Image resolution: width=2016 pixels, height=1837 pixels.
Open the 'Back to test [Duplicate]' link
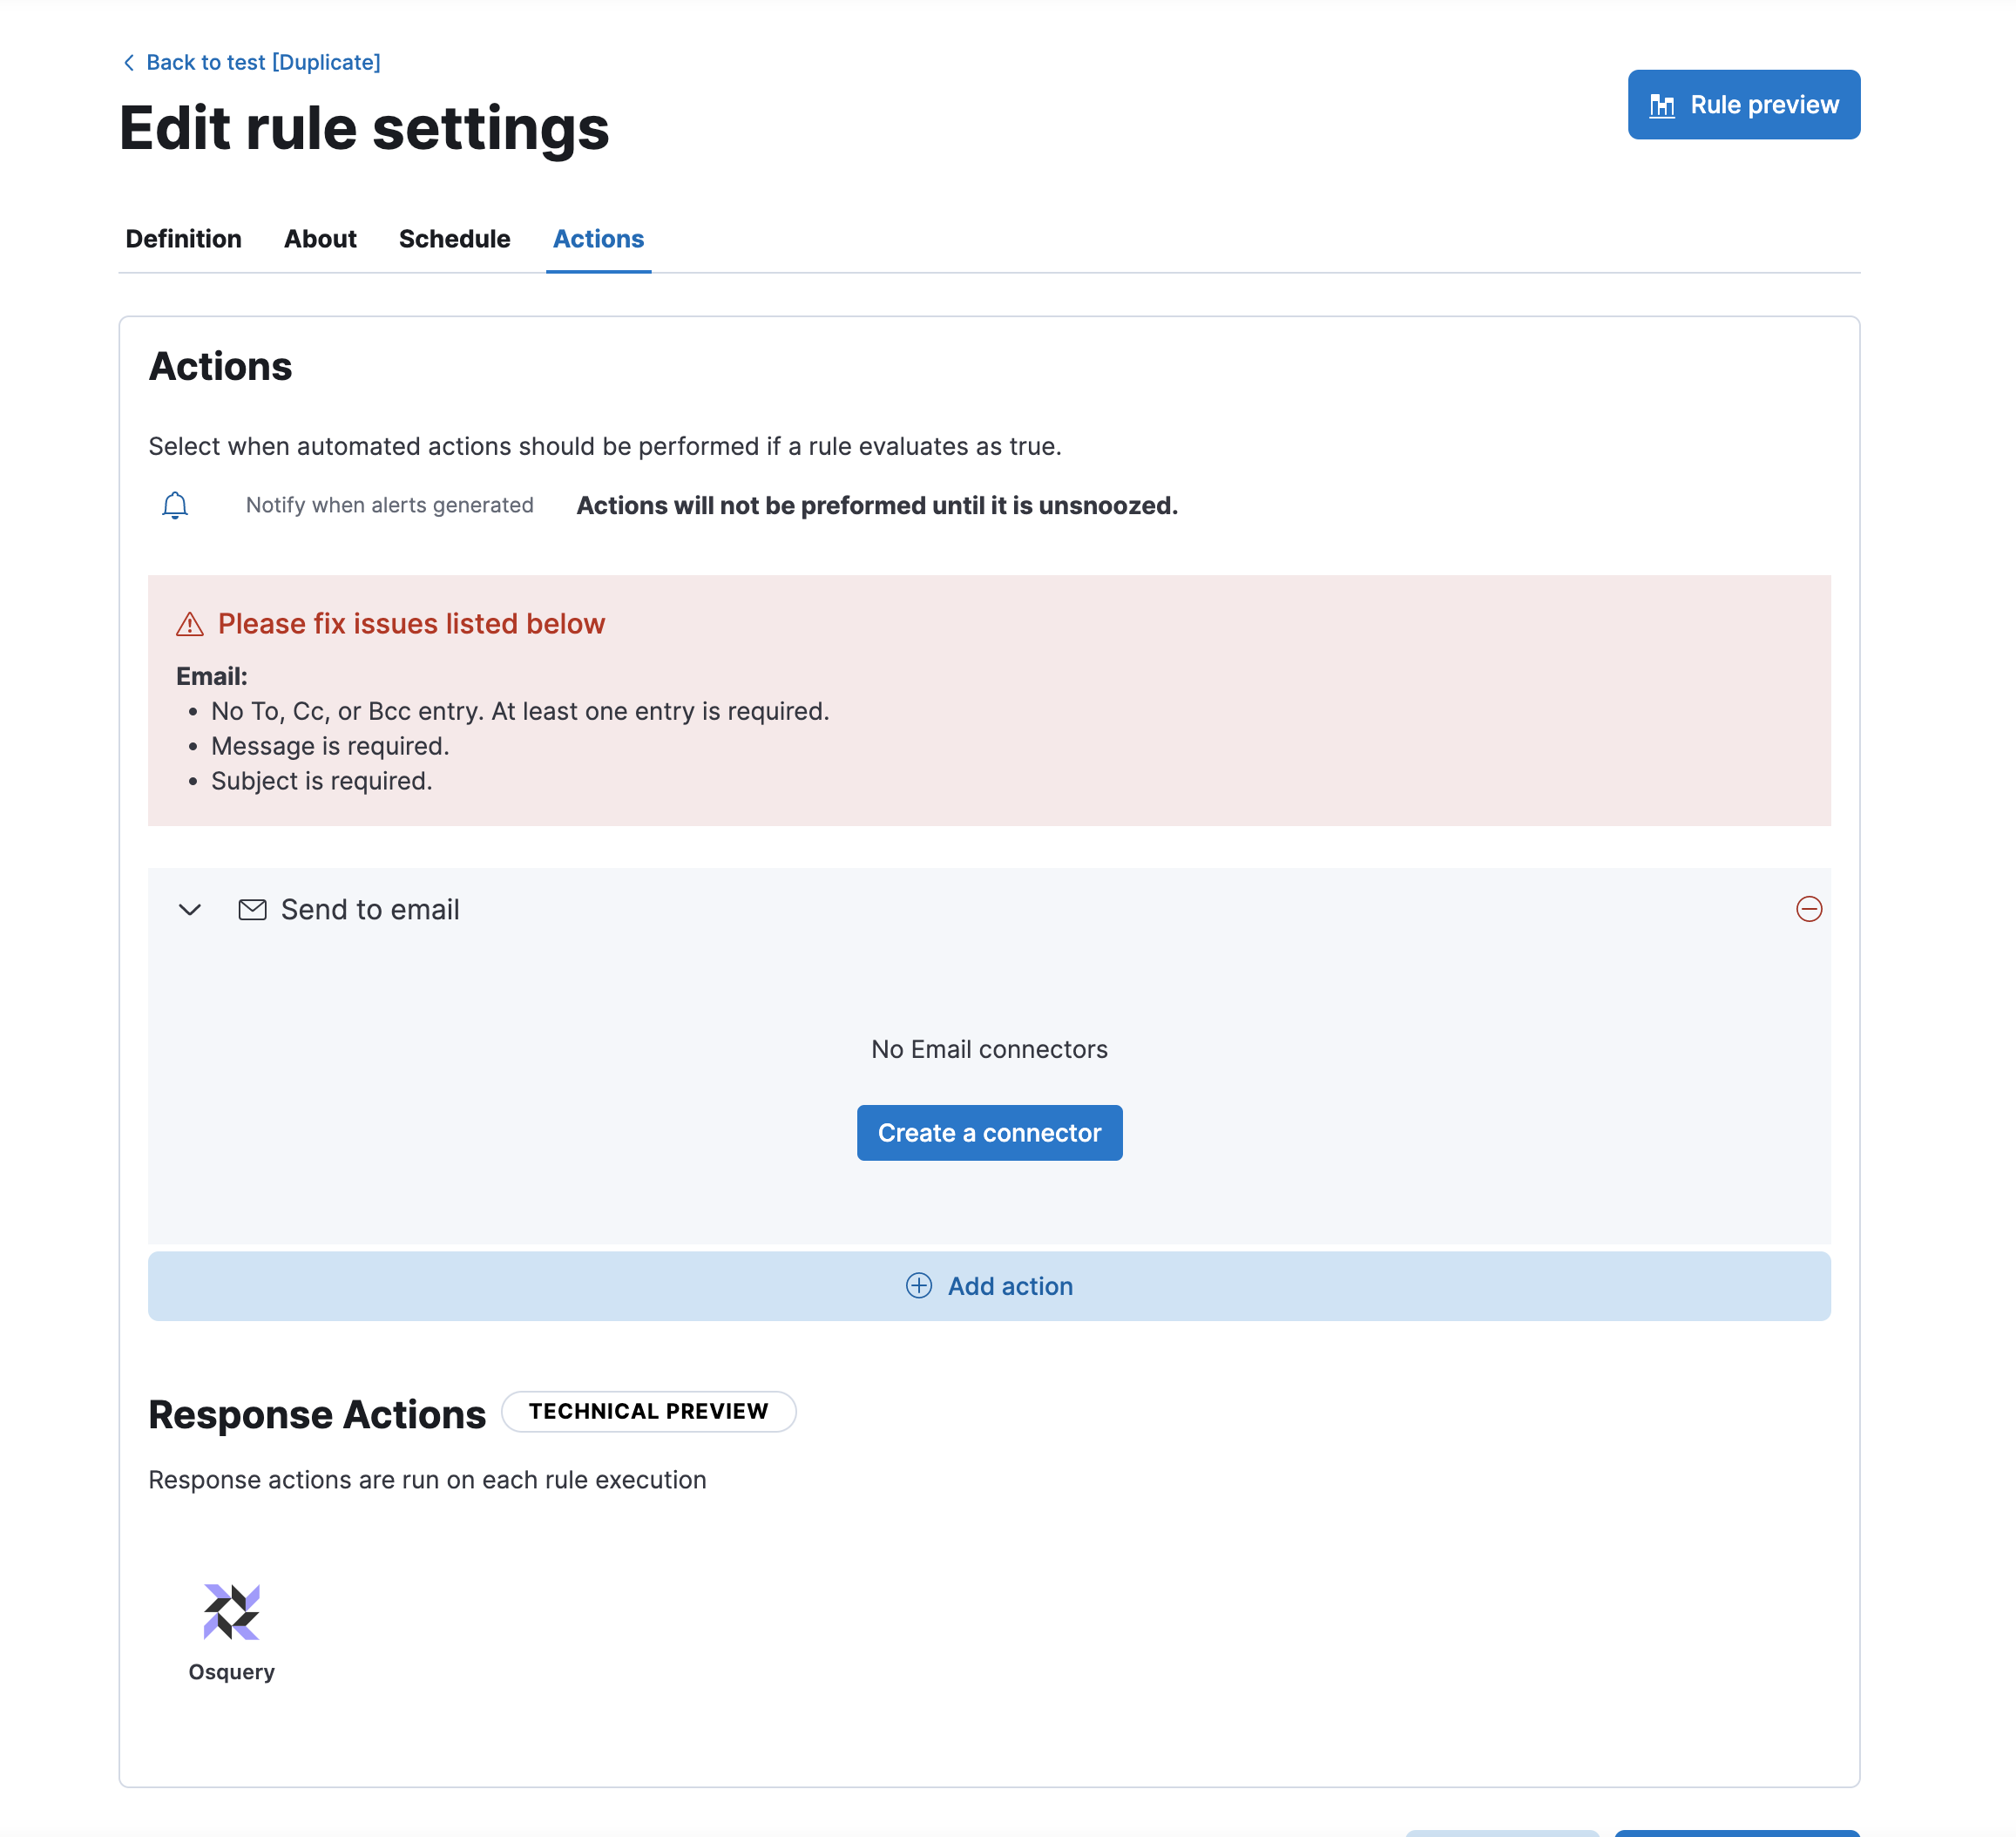[263, 62]
